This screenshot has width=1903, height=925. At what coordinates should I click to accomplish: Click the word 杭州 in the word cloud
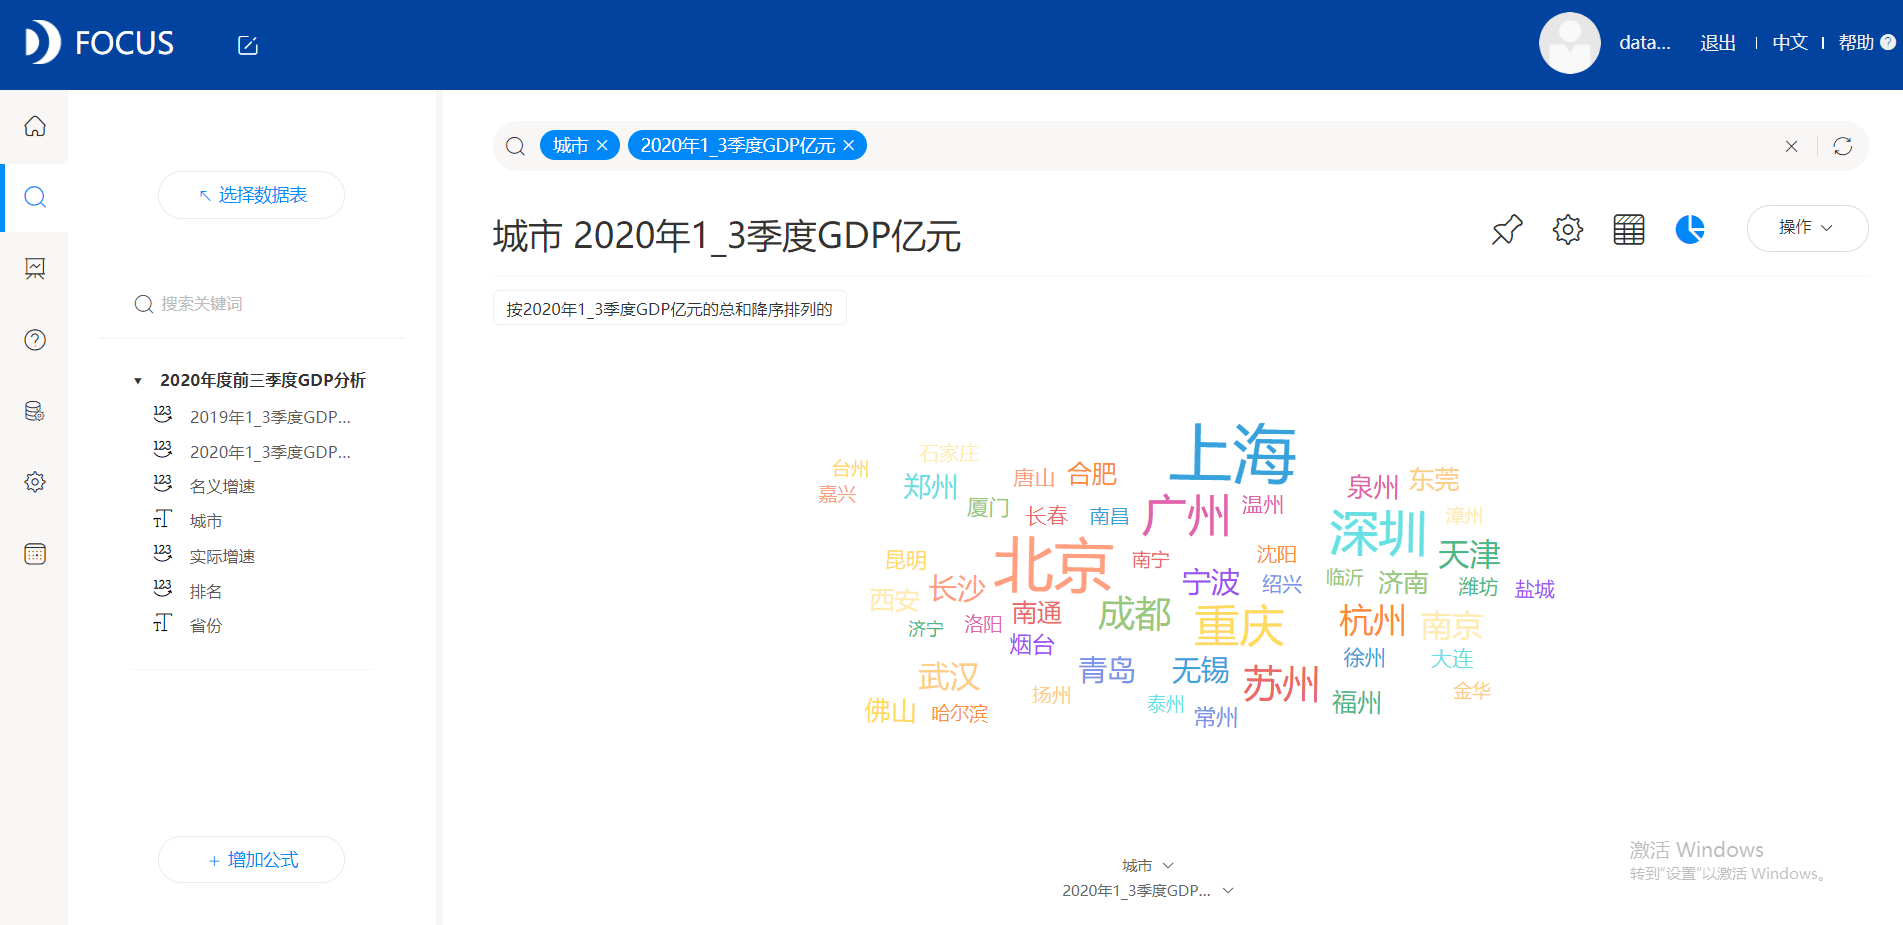[1372, 621]
